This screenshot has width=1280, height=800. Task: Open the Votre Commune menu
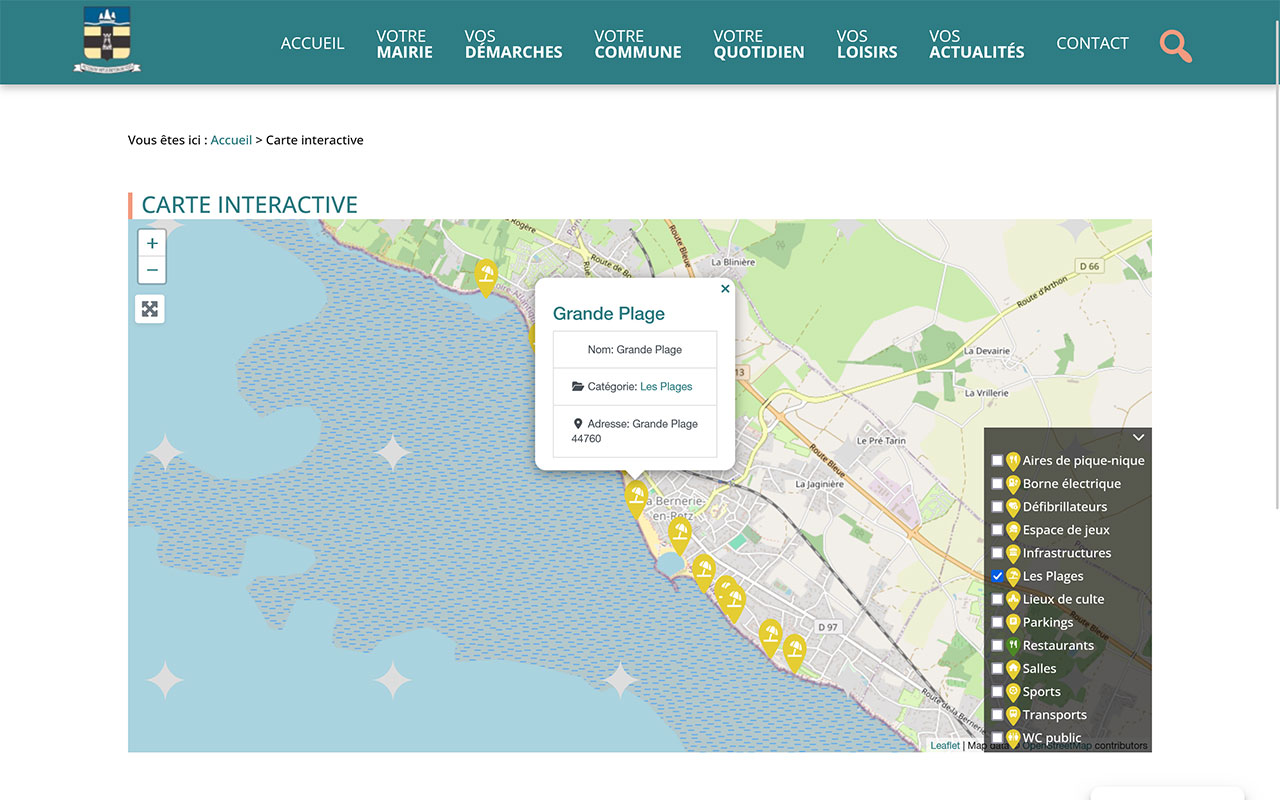click(x=638, y=44)
